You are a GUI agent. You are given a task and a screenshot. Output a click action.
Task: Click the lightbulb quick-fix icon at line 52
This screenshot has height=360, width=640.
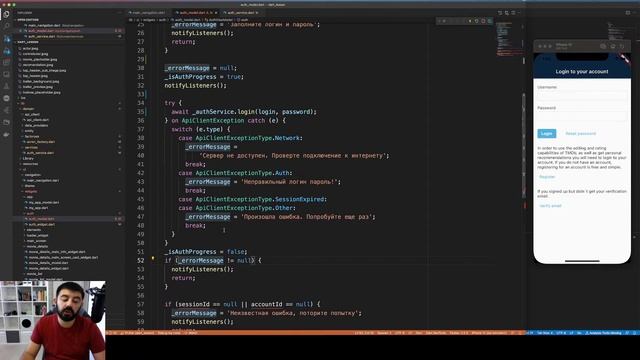[153, 258]
